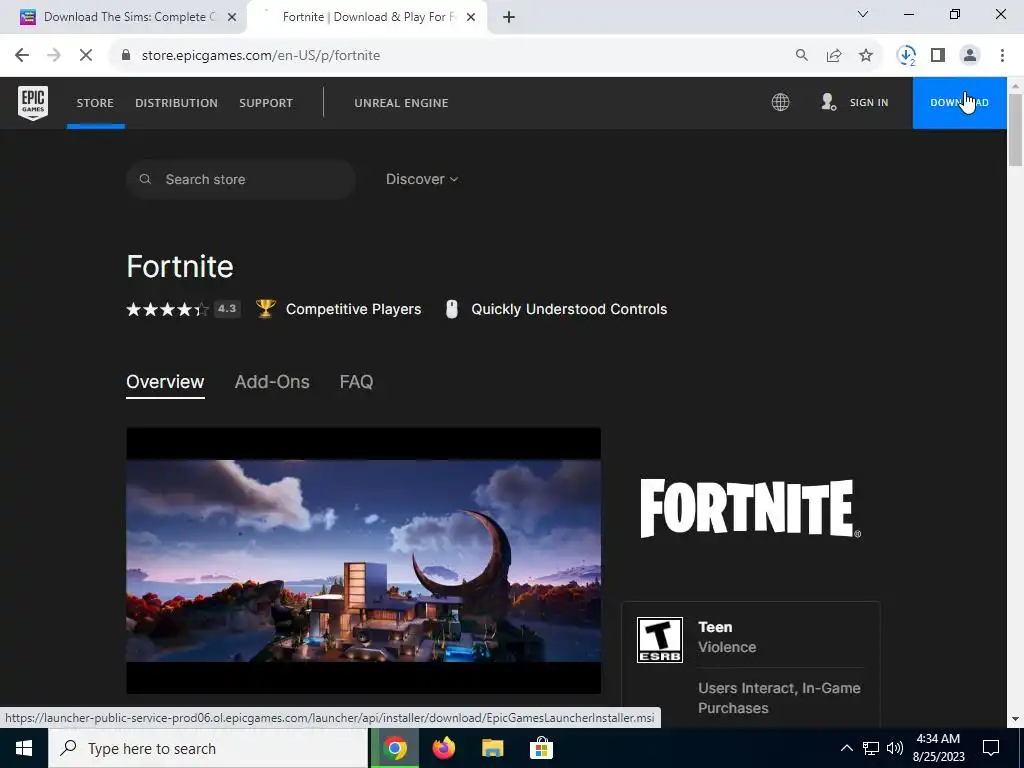The image size is (1024, 768).
Task: Click the ESRB Teen rating badge
Action: (660, 640)
